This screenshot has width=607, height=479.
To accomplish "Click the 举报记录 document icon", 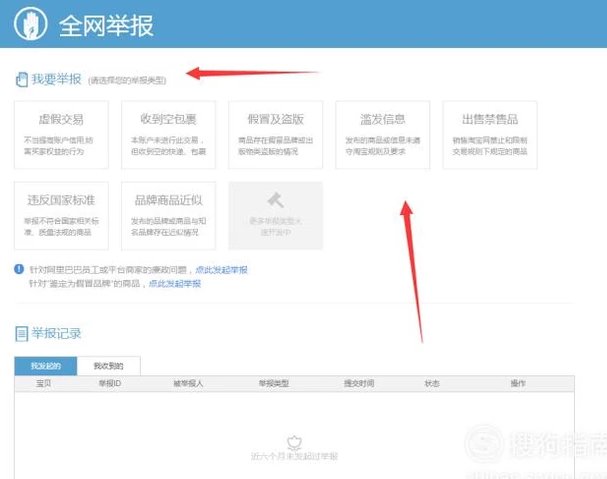I will (x=21, y=334).
